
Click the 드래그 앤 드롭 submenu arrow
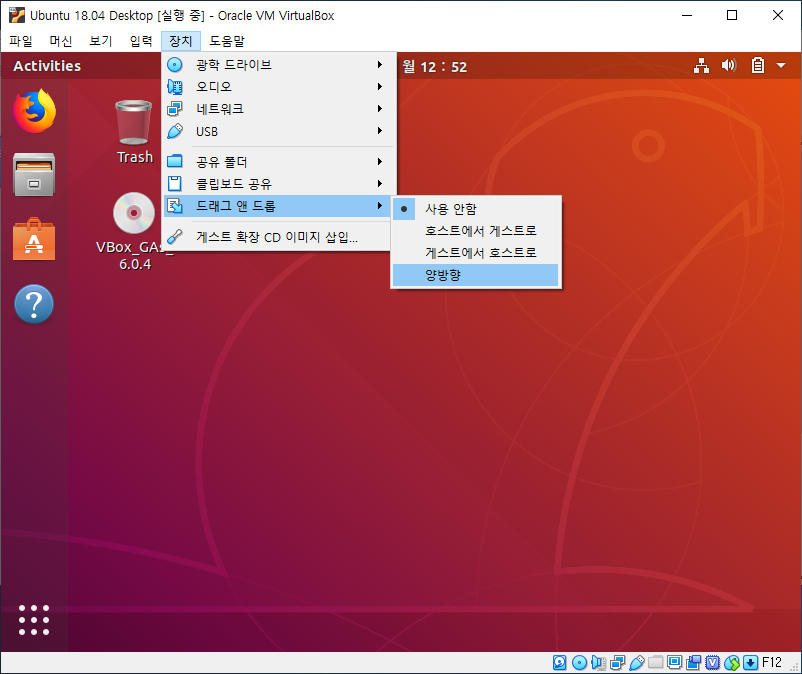380,206
